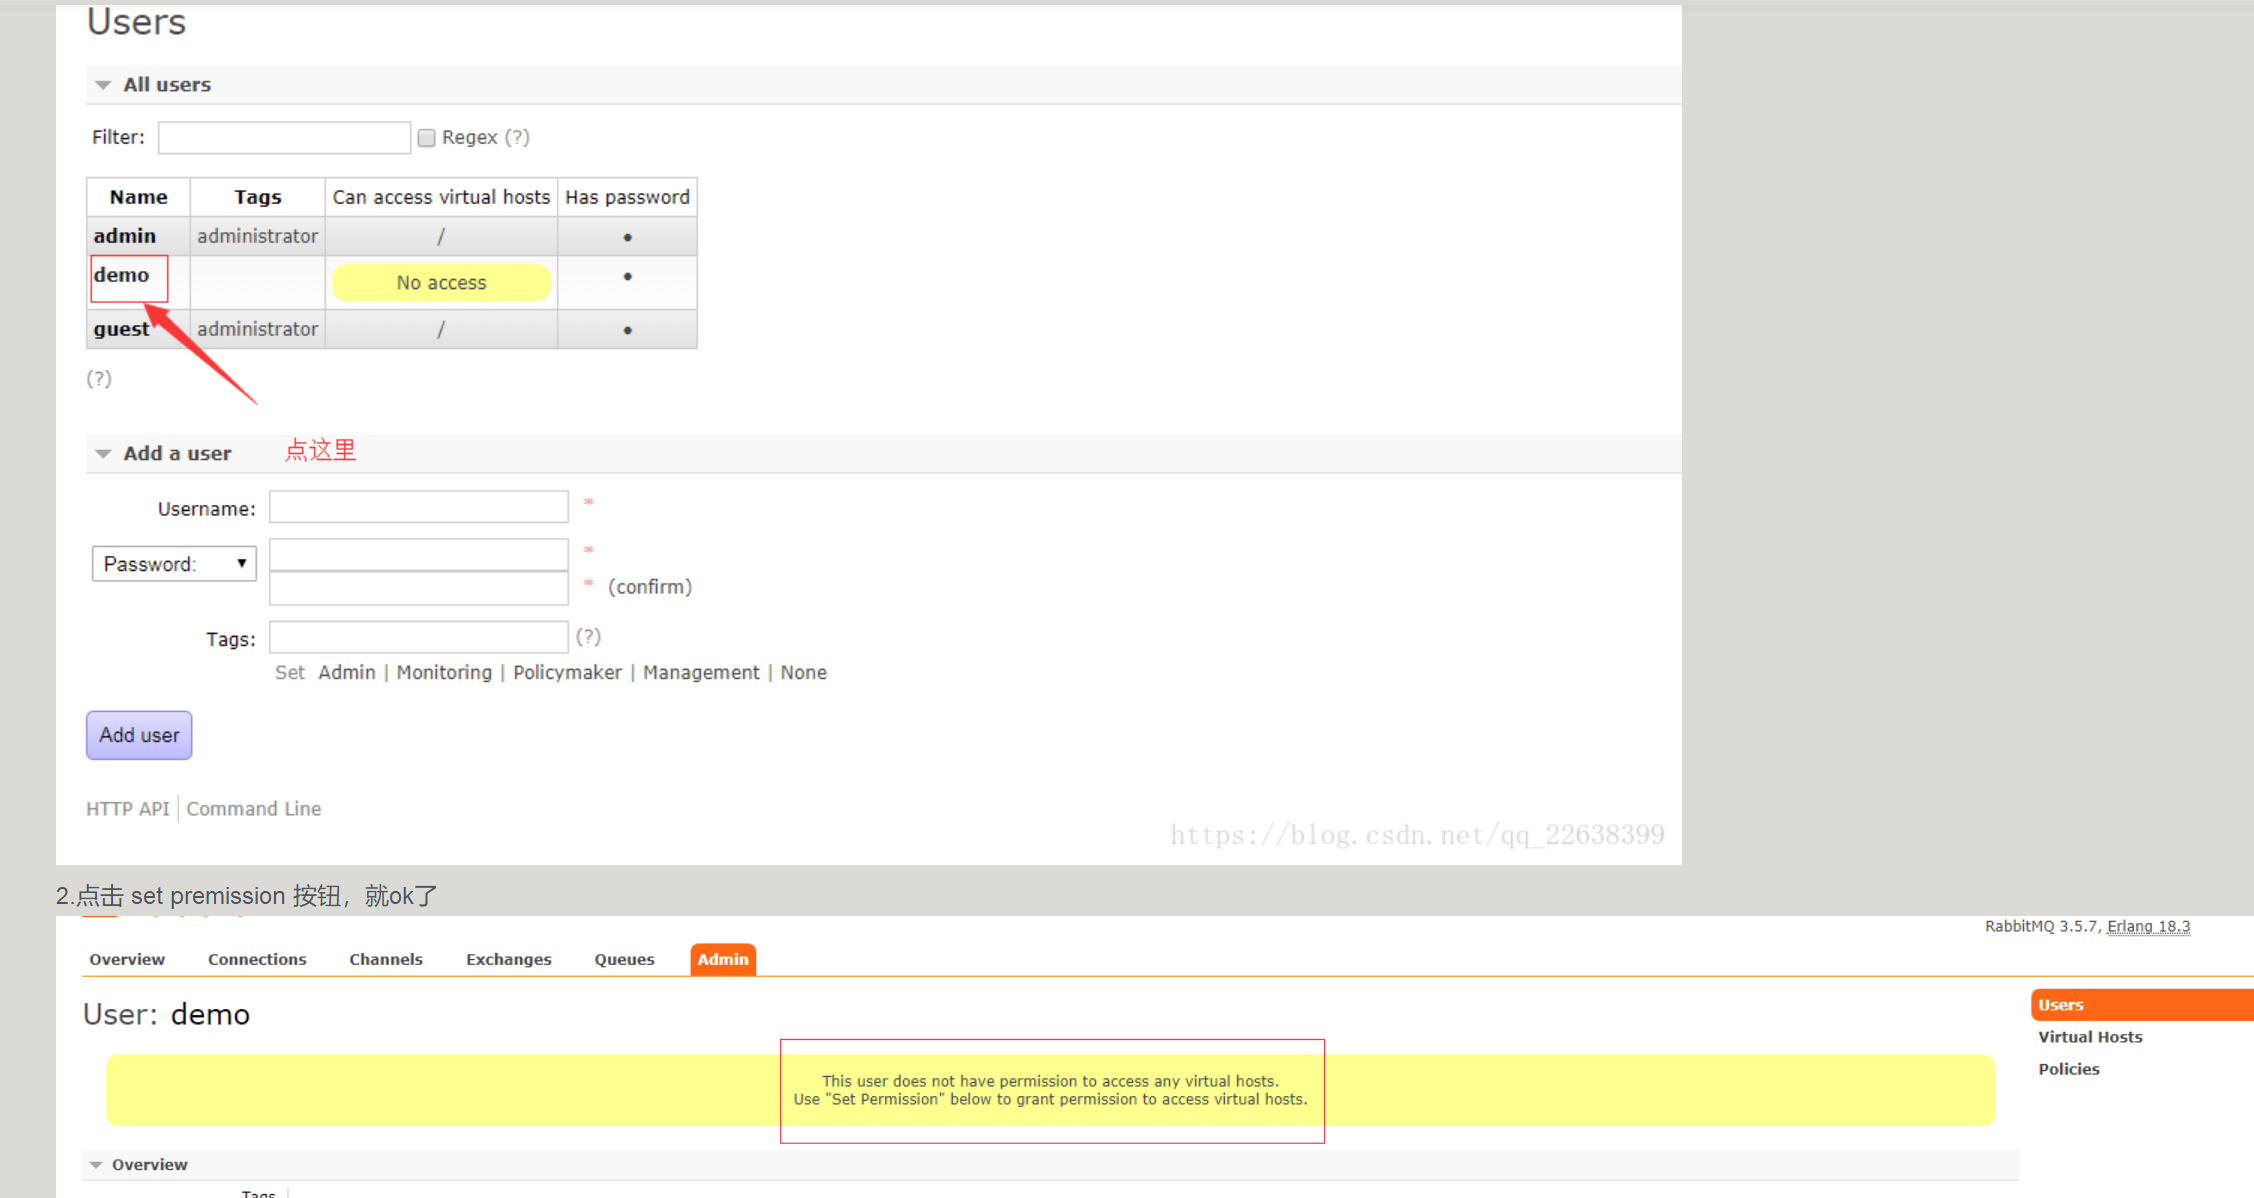Viewport: 2254px width, 1198px height.
Task: Click the Has password column header
Action: (x=627, y=197)
